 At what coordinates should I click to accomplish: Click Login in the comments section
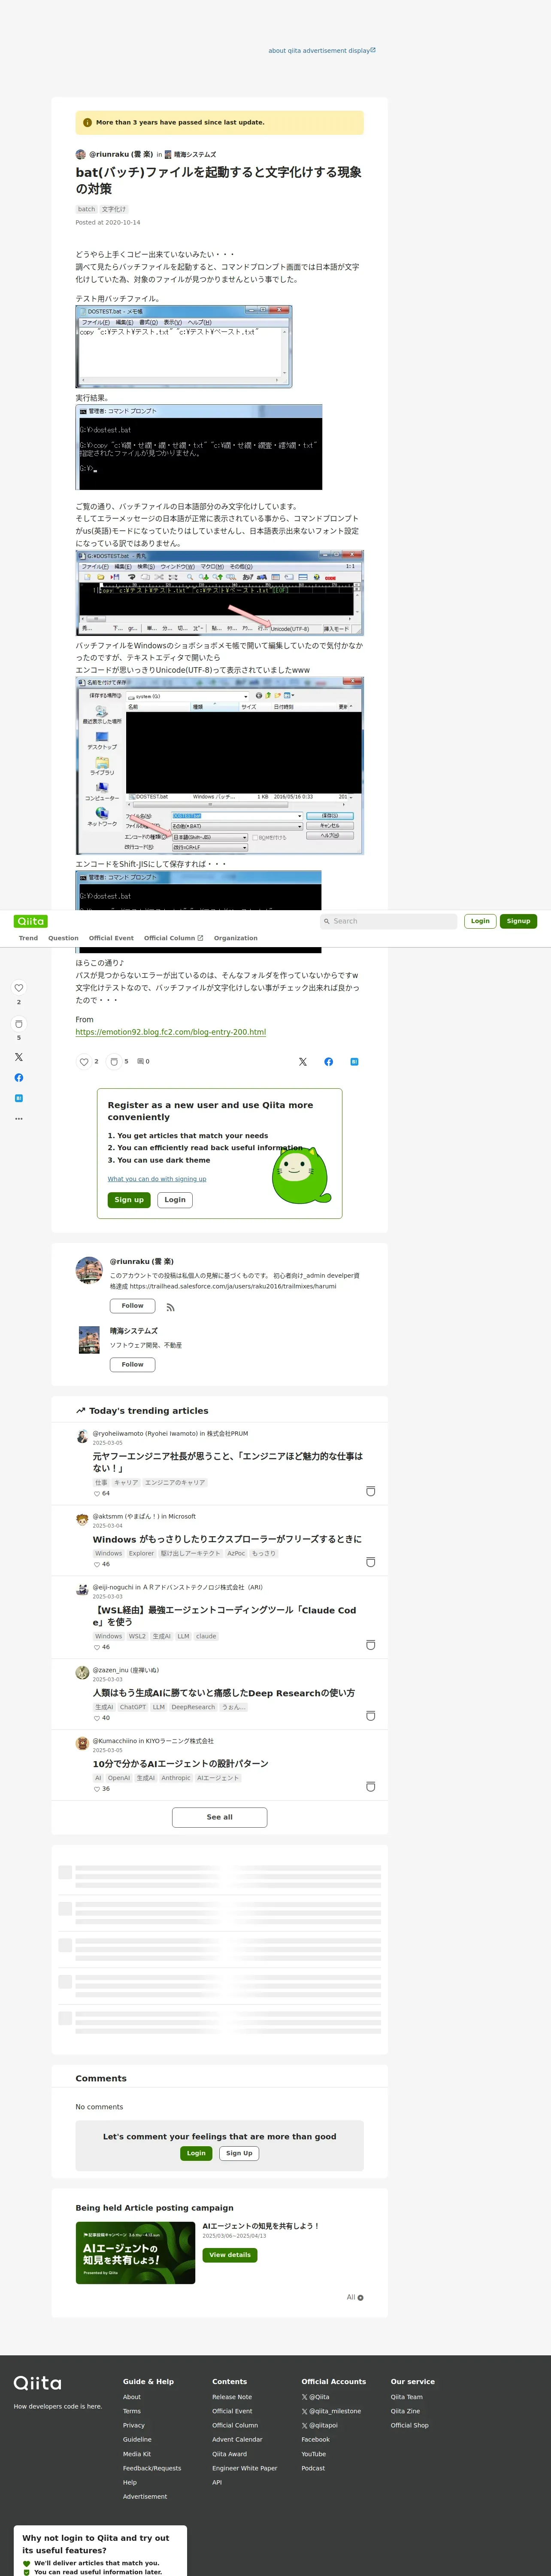click(196, 2153)
